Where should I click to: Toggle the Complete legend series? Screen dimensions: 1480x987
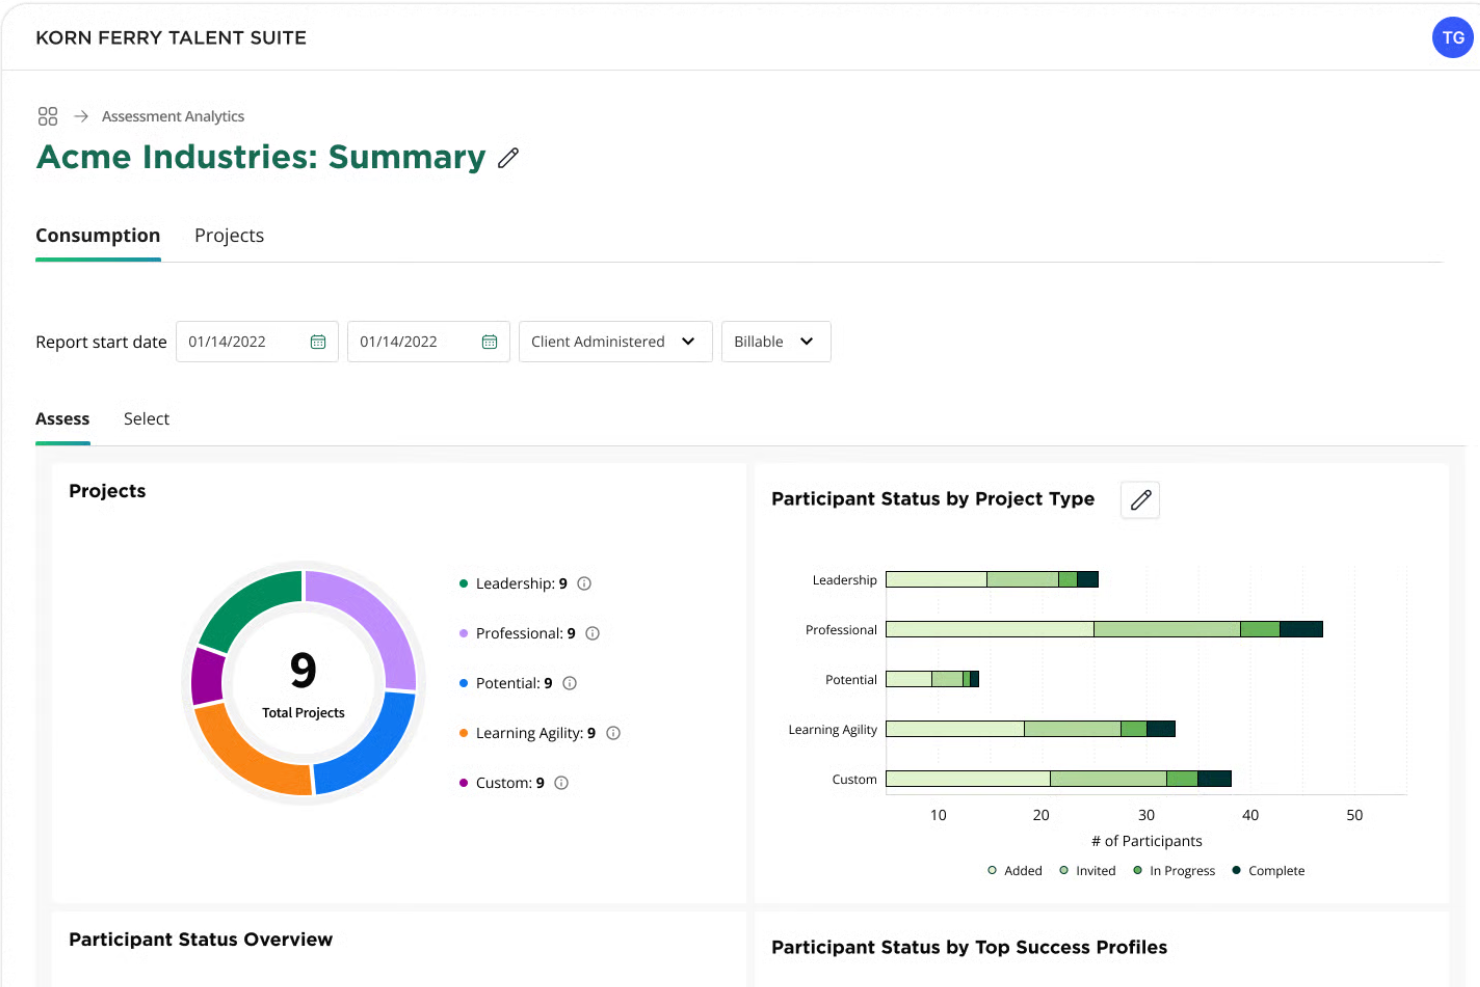tap(1268, 871)
